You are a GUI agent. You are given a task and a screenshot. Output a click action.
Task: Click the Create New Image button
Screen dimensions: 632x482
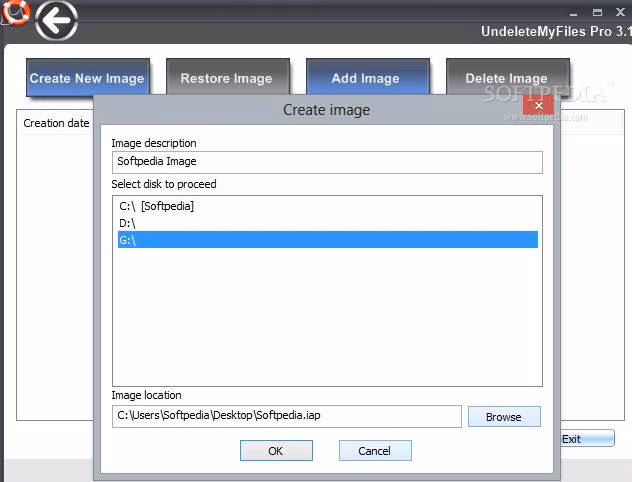coord(88,77)
